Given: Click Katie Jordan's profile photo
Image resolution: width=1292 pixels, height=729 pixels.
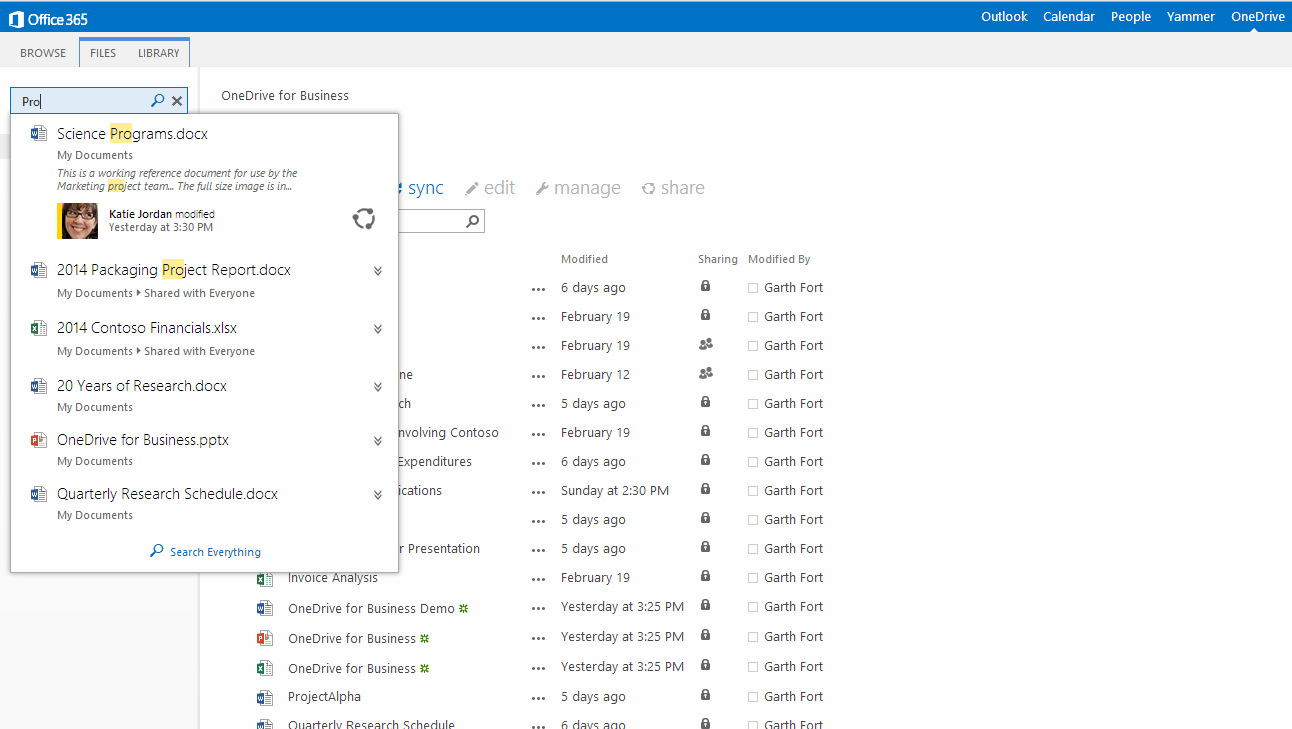Looking at the screenshot, I should 78,221.
